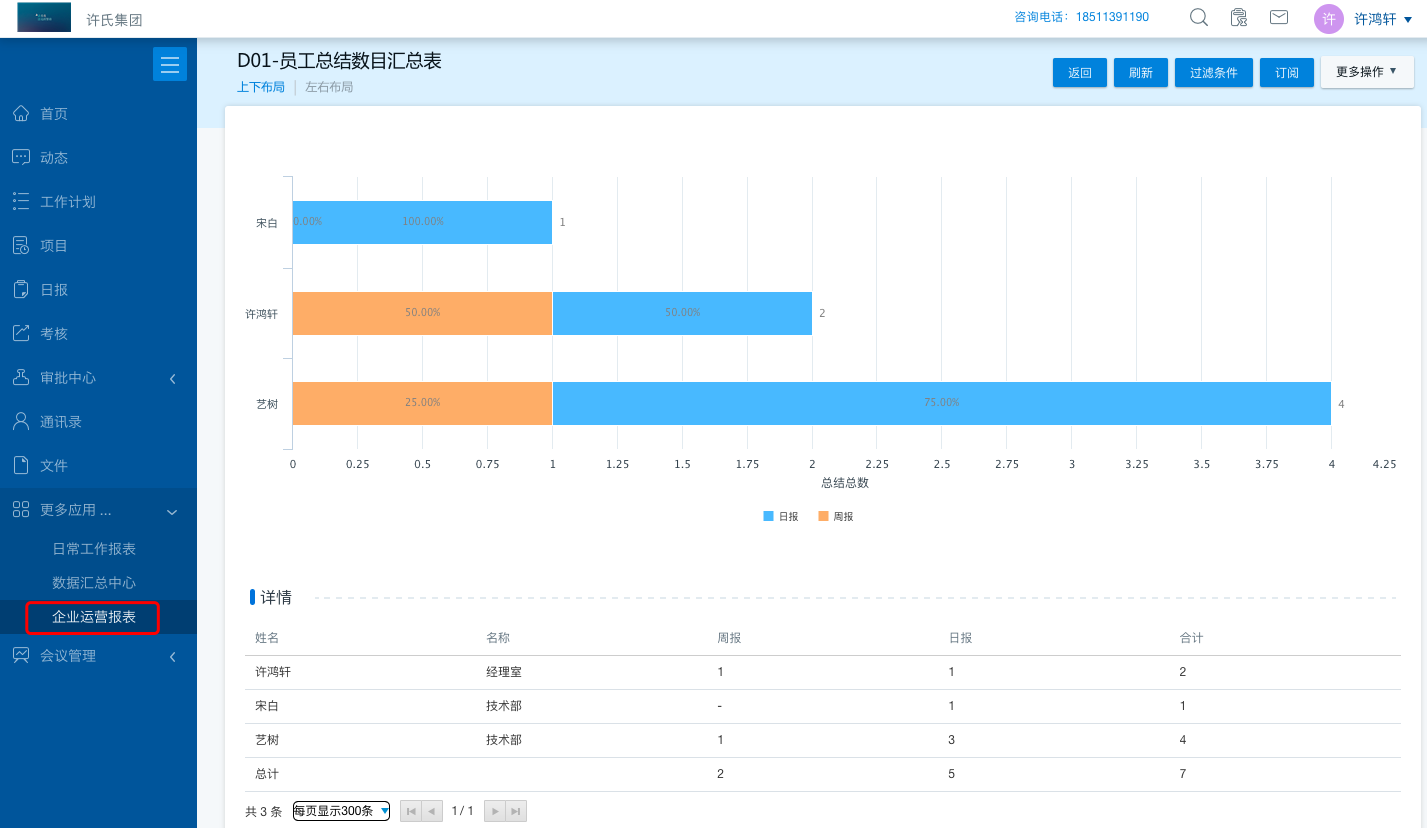Toggle the hamburger sidebar menu button
This screenshot has width=1427, height=828.
(x=170, y=64)
